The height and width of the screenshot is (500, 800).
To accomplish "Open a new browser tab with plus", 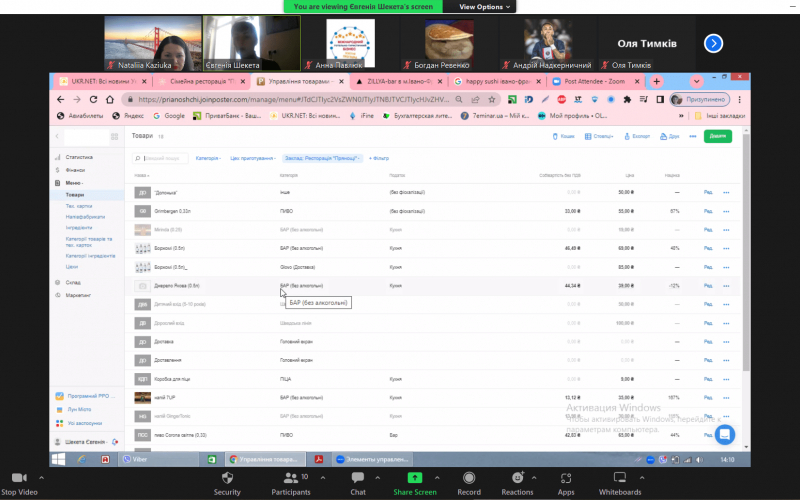I will click(x=657, y=81).
